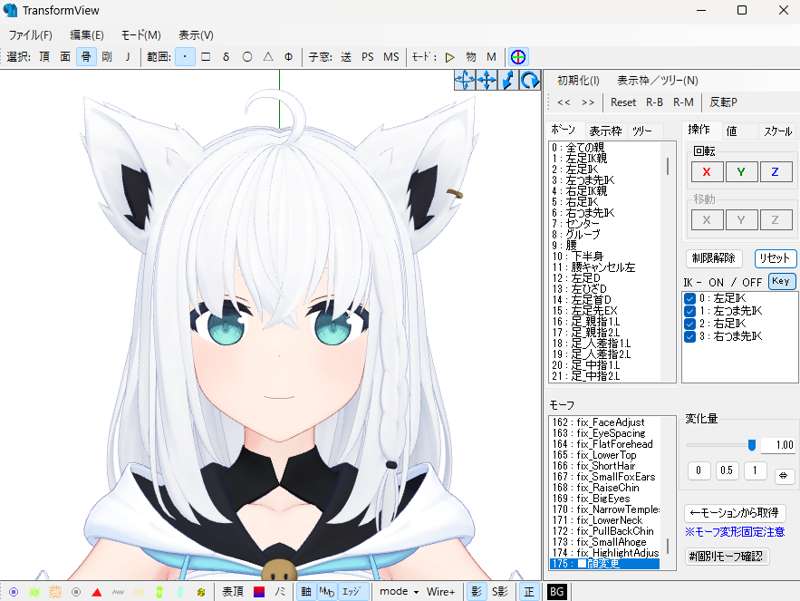Open the 表示枠/ツリー(N) menu
Image resolution: width=800 pixels, height=601 pixels.
658,80
